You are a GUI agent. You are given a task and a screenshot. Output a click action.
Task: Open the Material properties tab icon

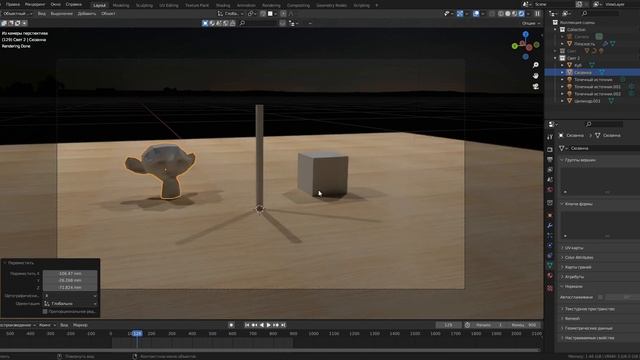pos(550,276)
